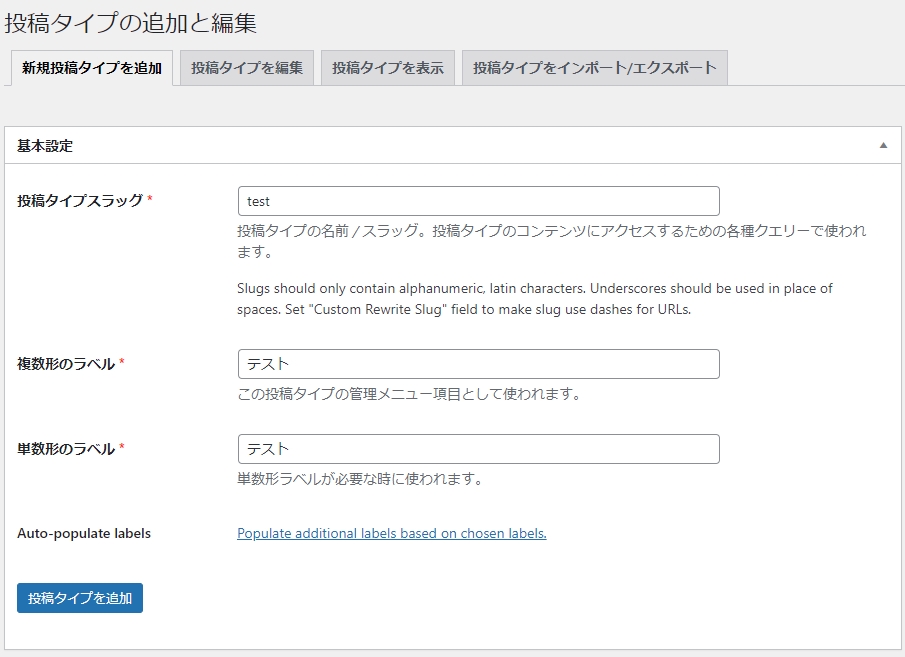Screen dimensions: 905x657
Task: Click the テスト value in plural label field
Action: pos(261,363)
